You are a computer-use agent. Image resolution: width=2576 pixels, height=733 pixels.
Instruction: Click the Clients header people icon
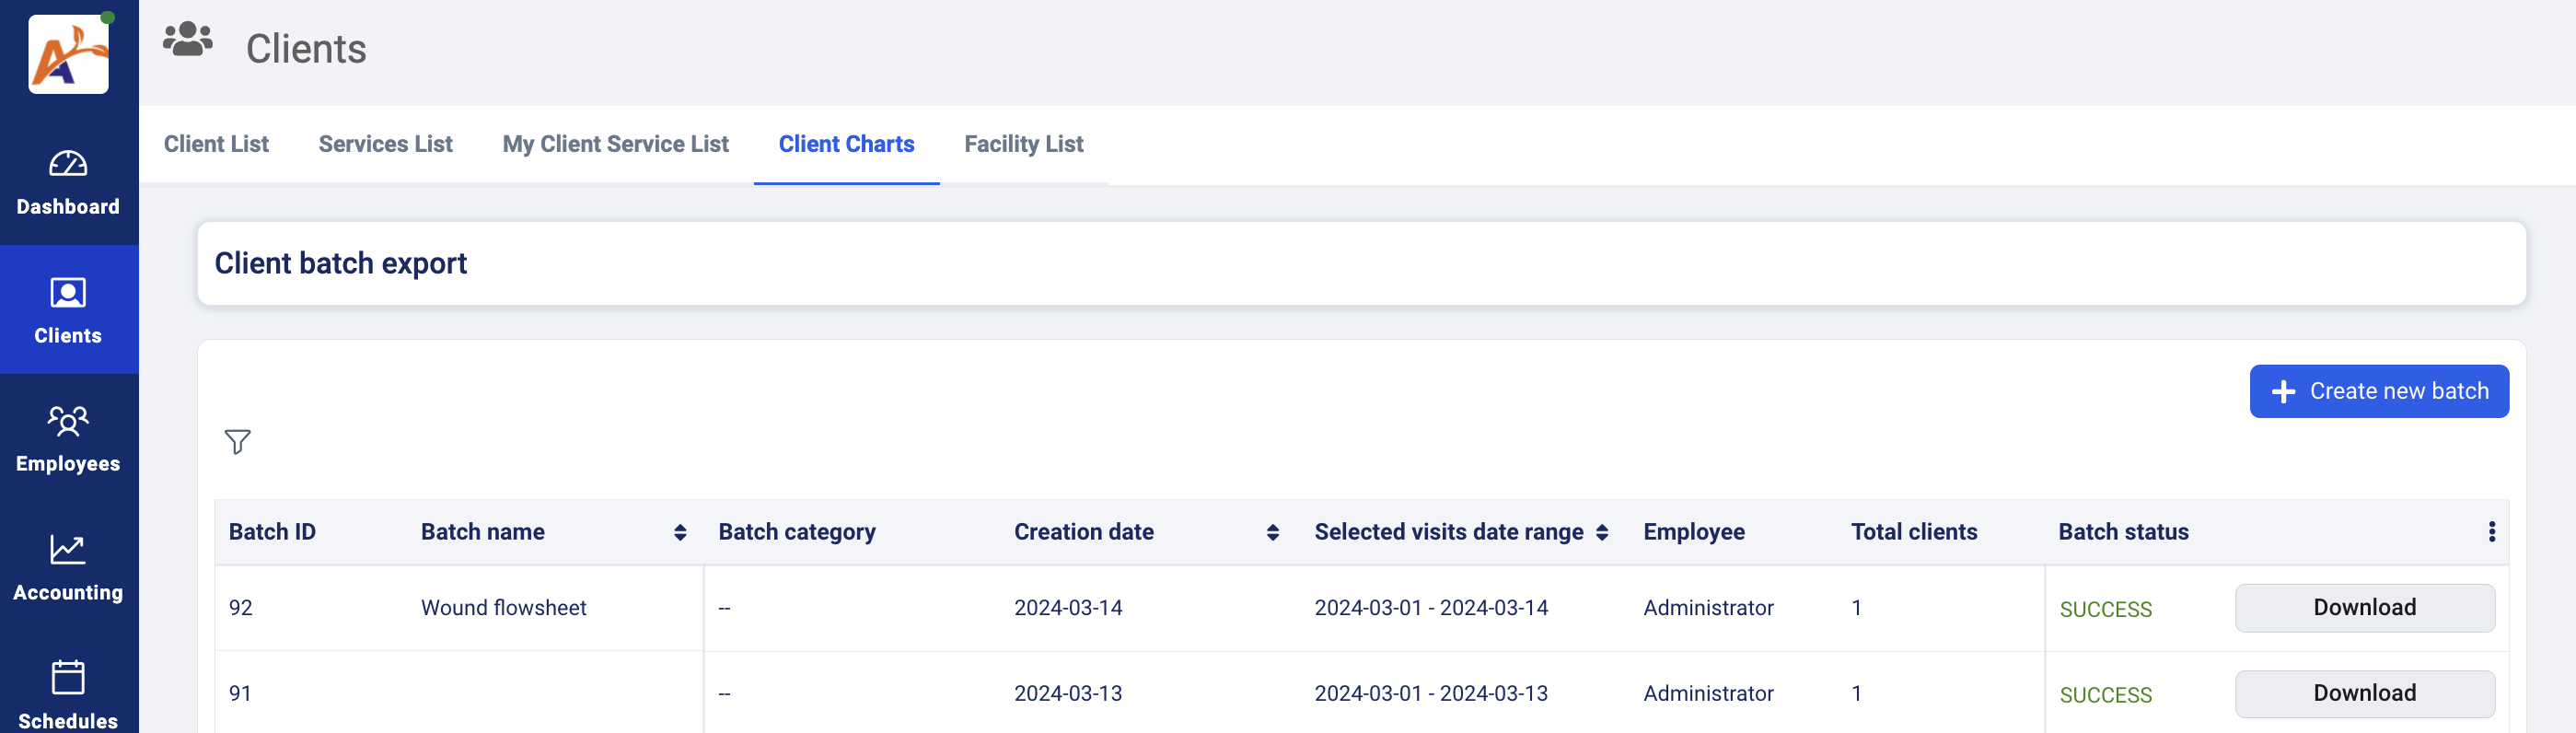[188, 40]
